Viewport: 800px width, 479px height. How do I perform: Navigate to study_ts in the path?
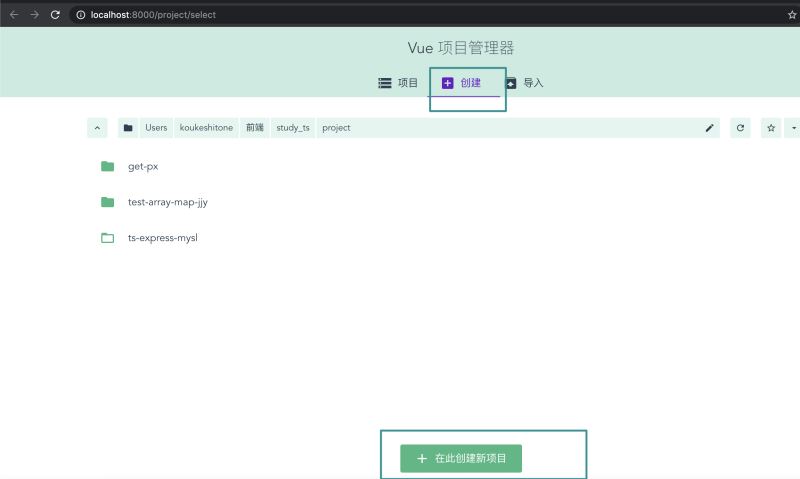[x=293, y=128]
